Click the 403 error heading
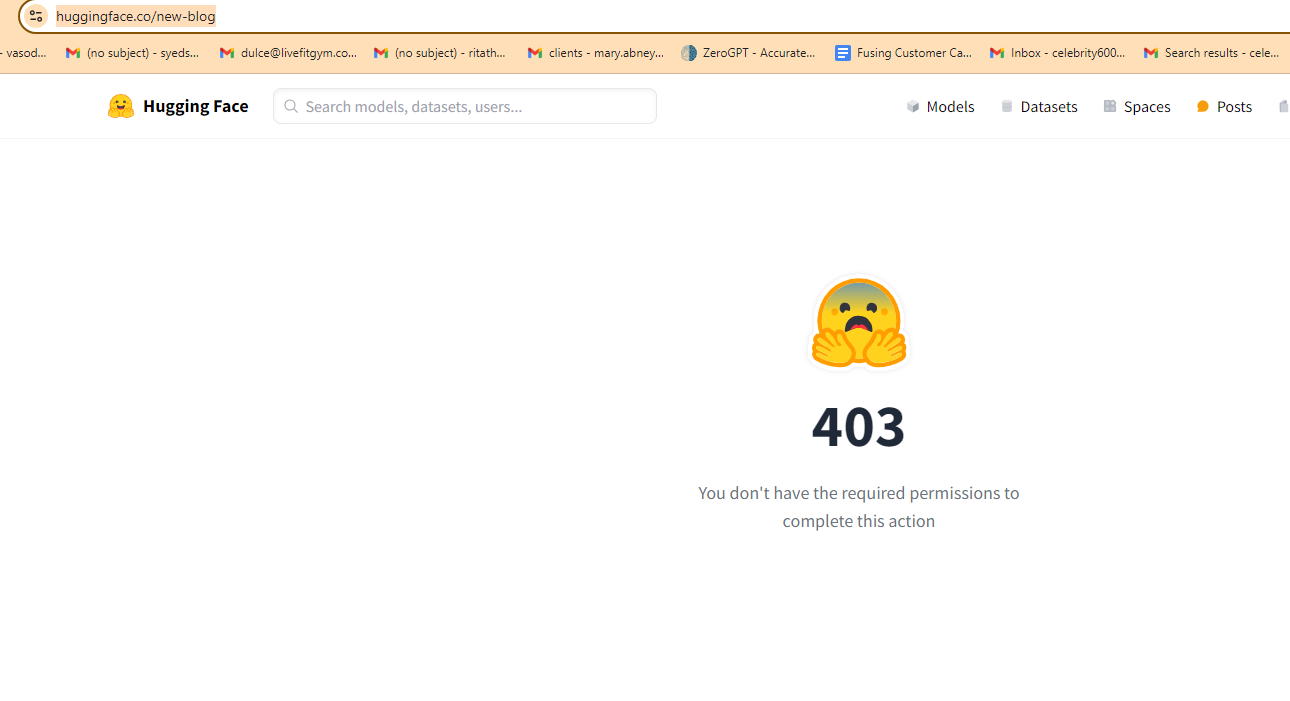Screen dimensions: 1290x701 click(x=859, y=426)
